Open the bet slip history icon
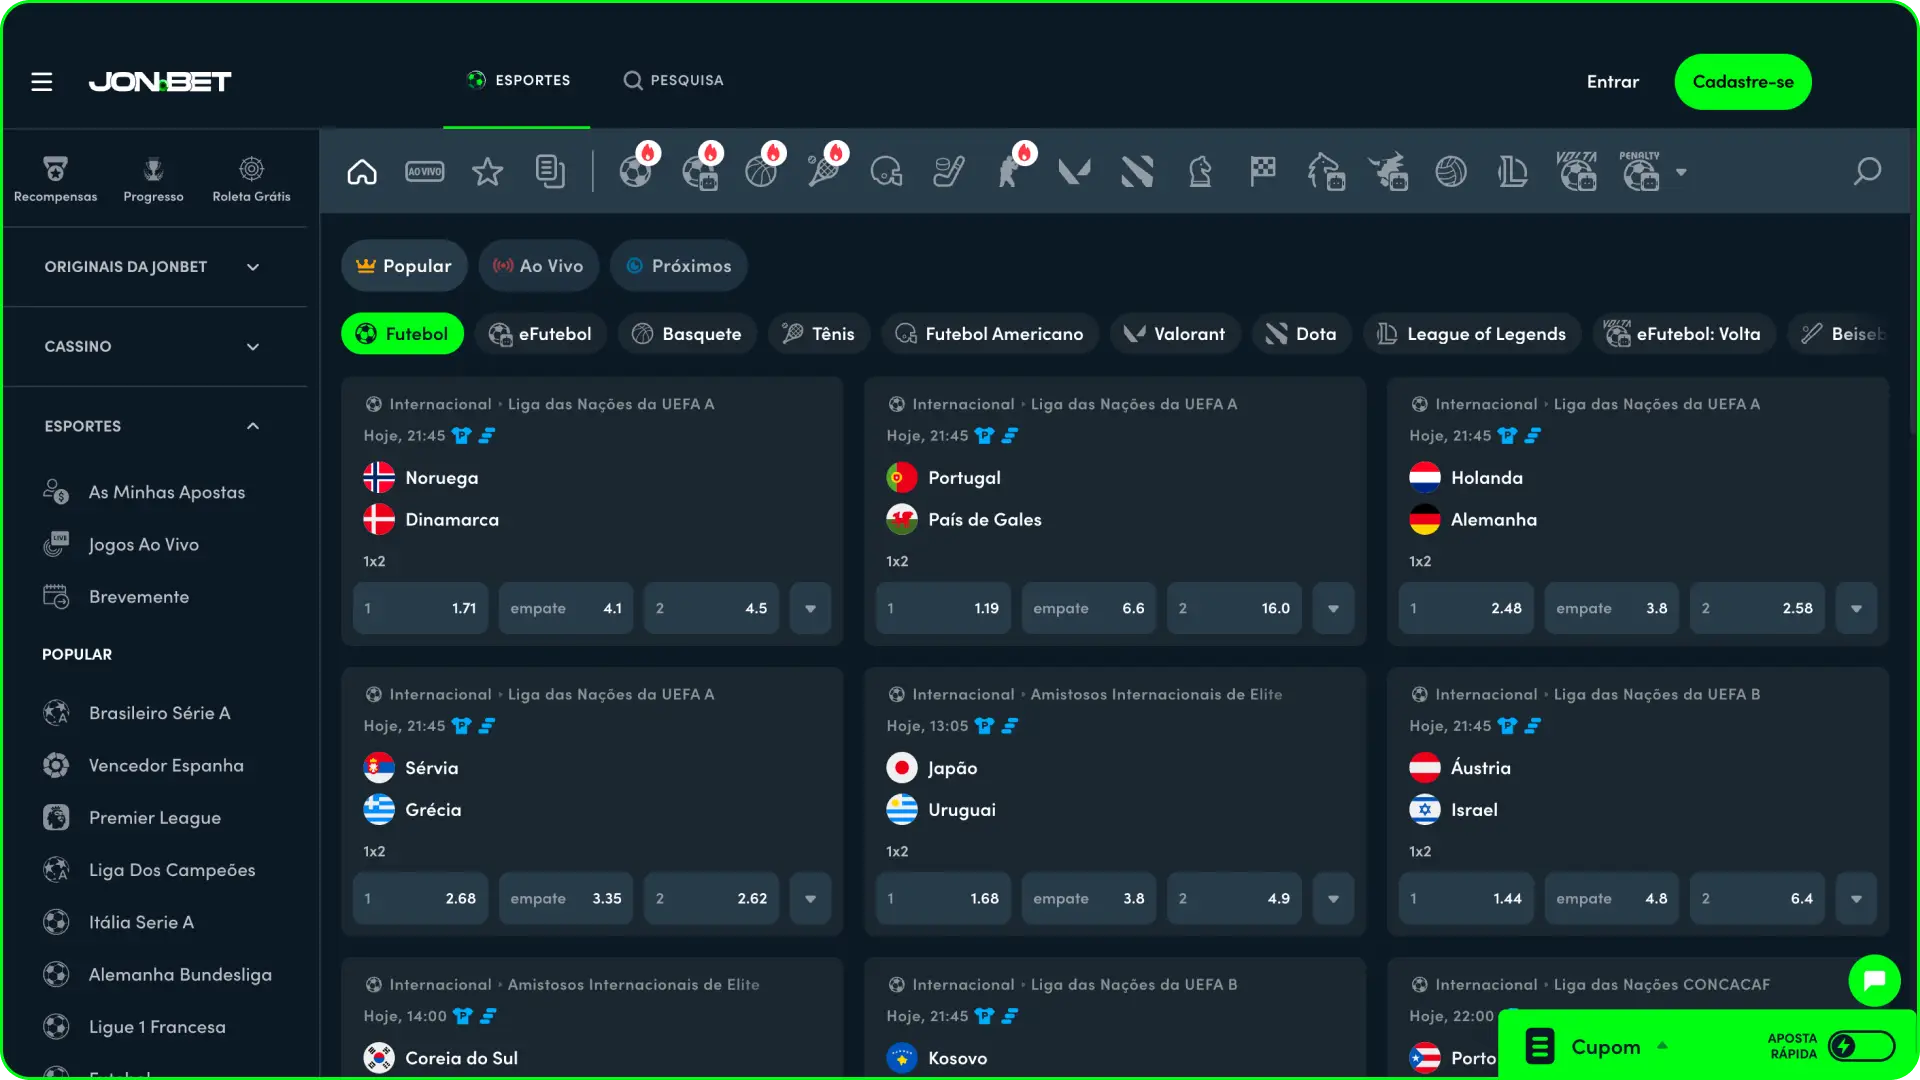 coord(550,172)
